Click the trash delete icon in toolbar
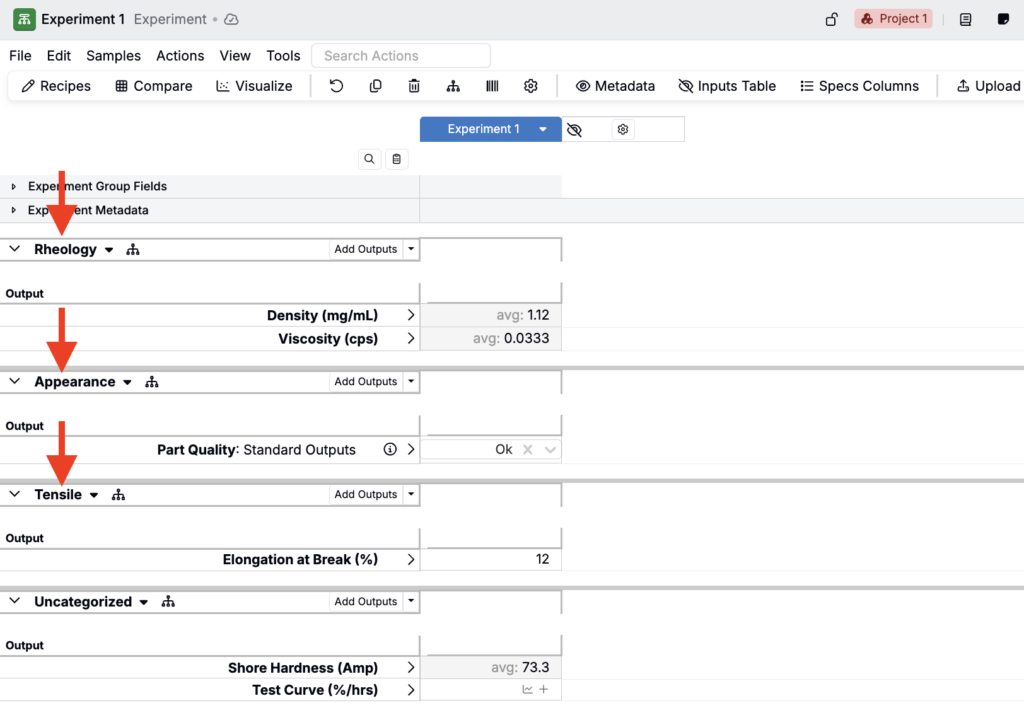 [414, 86]
